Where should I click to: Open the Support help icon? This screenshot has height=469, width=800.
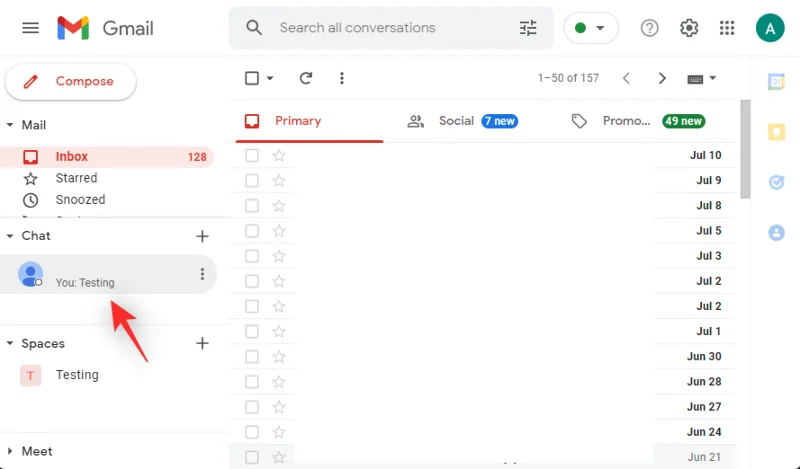pos(649,28)
